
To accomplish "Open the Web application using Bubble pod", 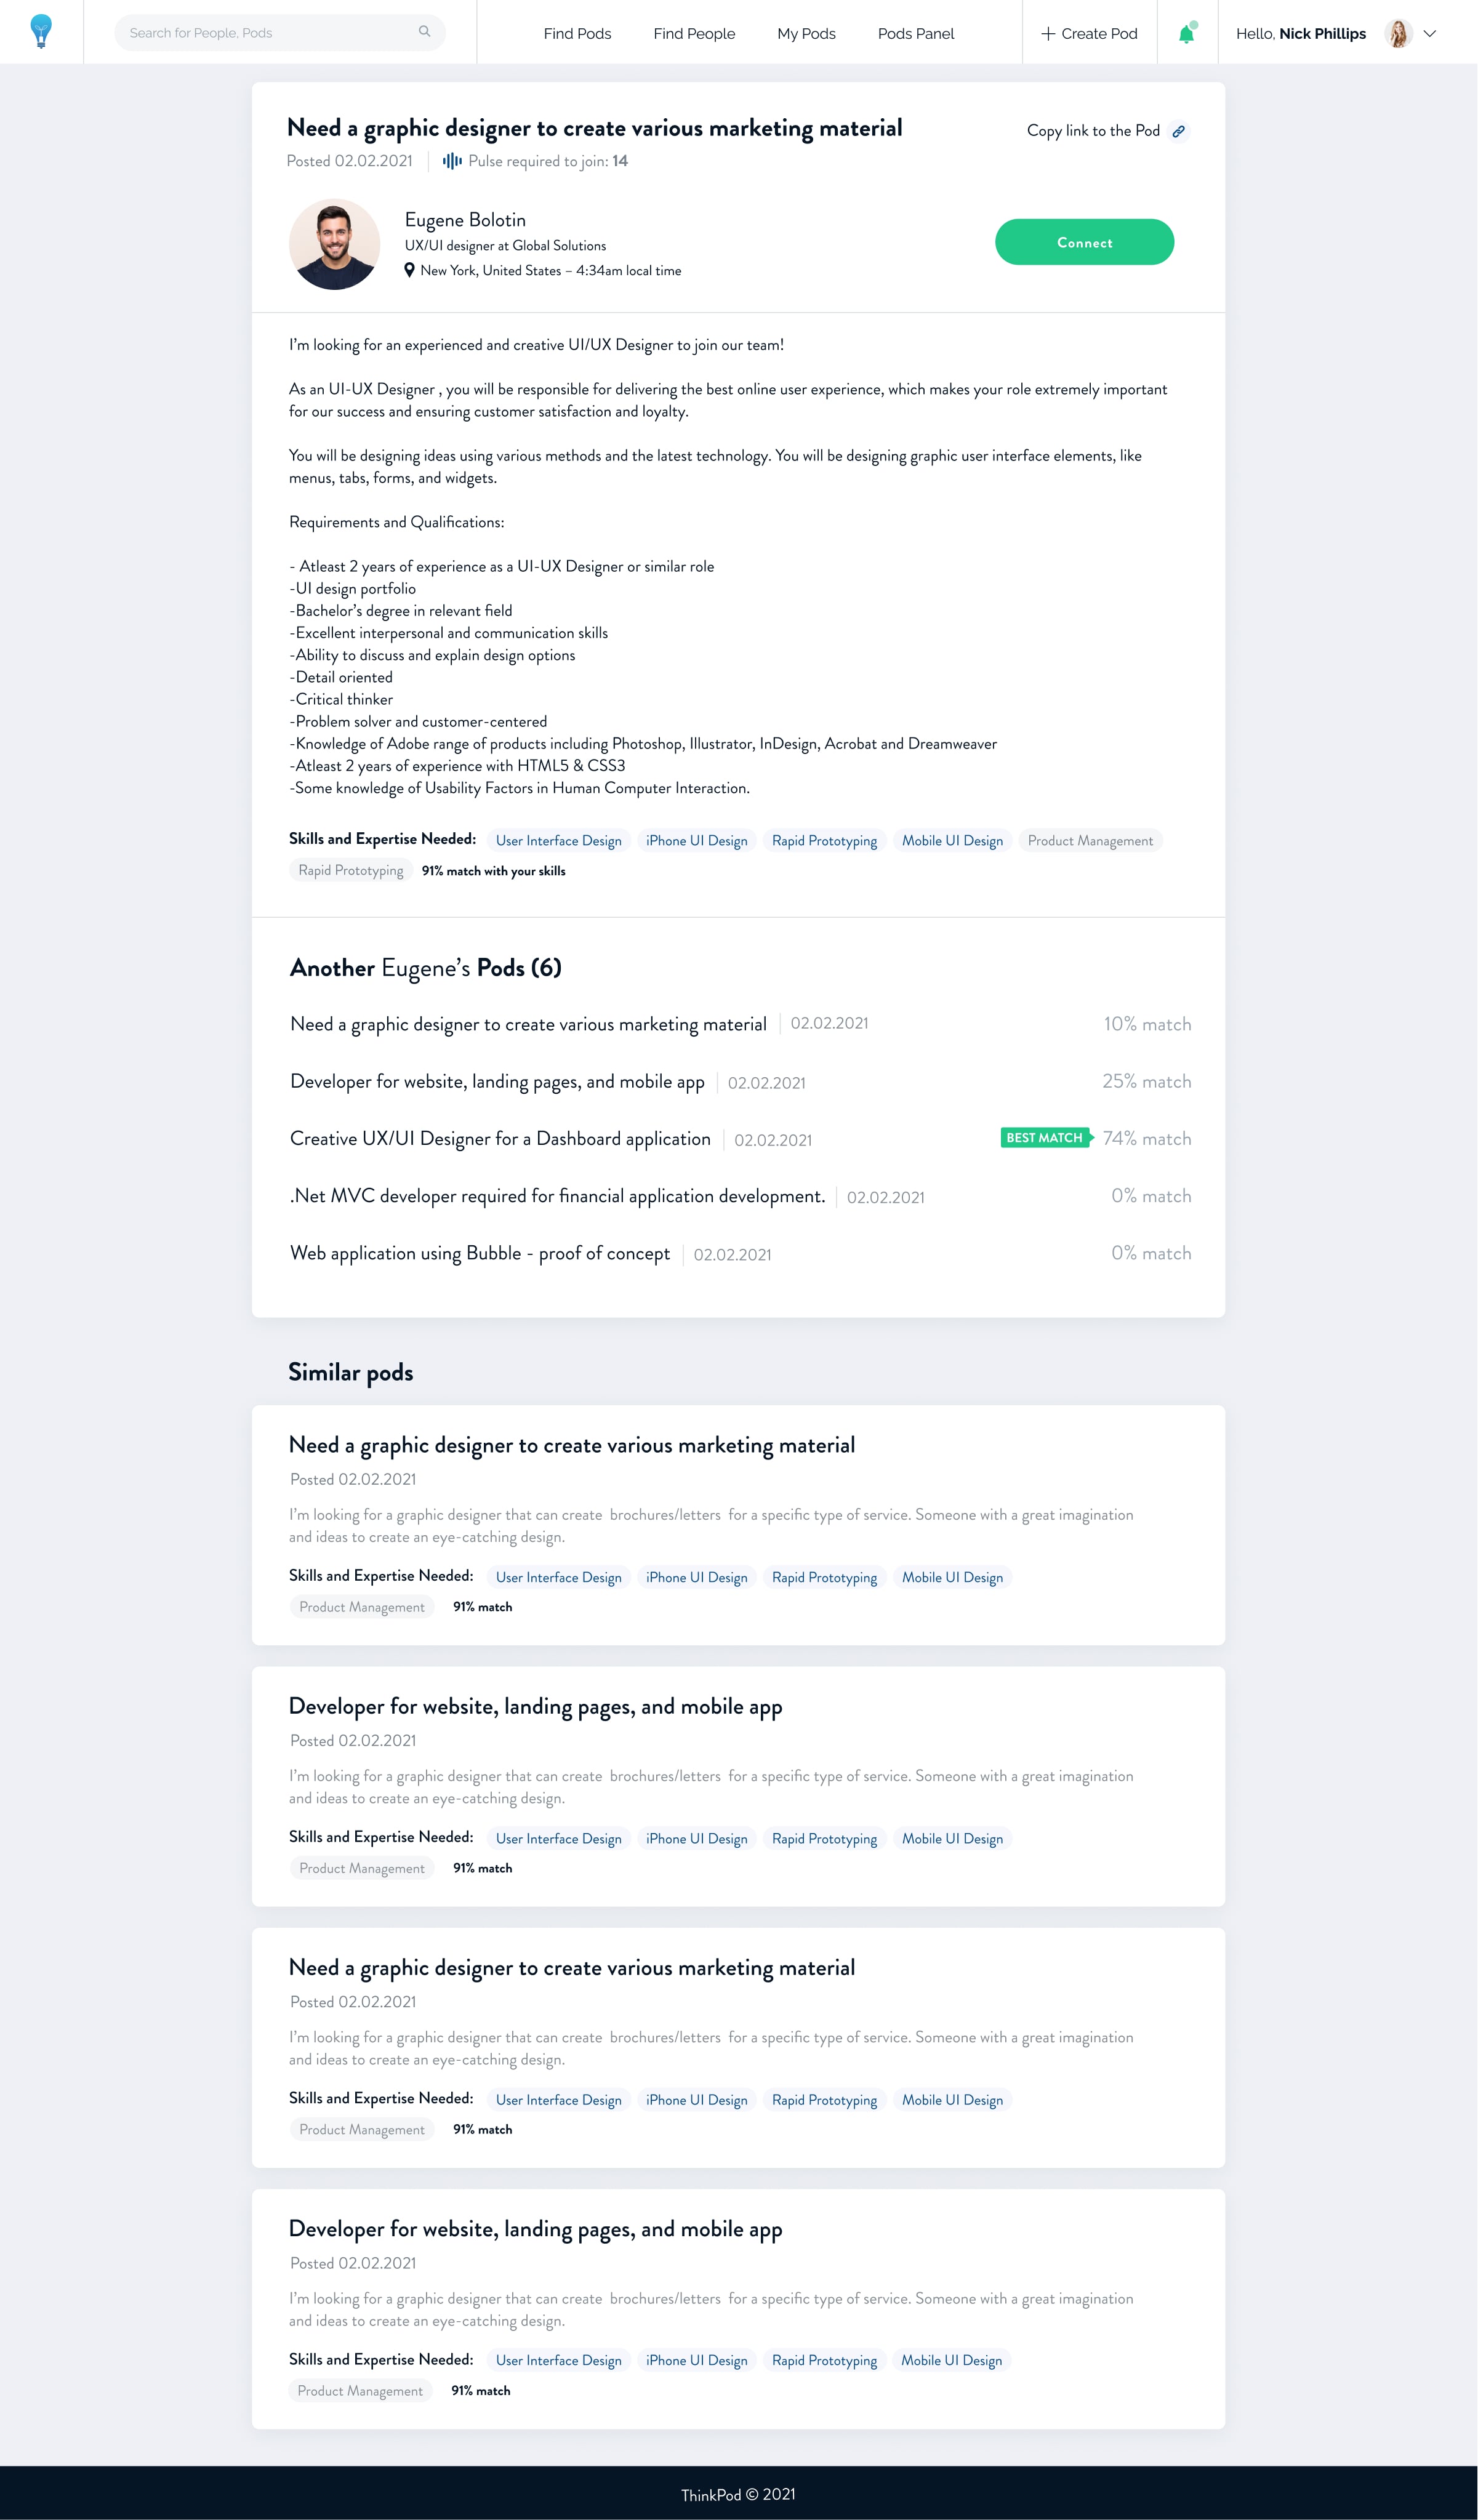I will (480, 1253).
